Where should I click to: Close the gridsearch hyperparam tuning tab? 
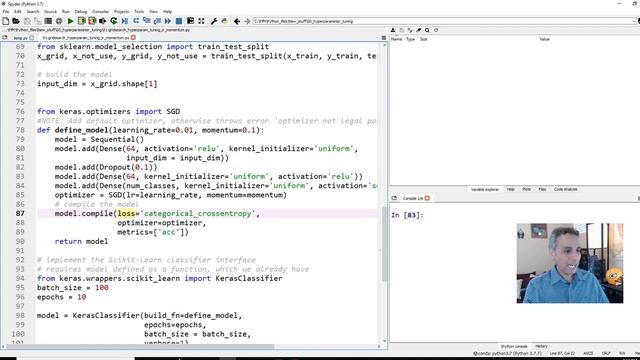tap(133, 38)
